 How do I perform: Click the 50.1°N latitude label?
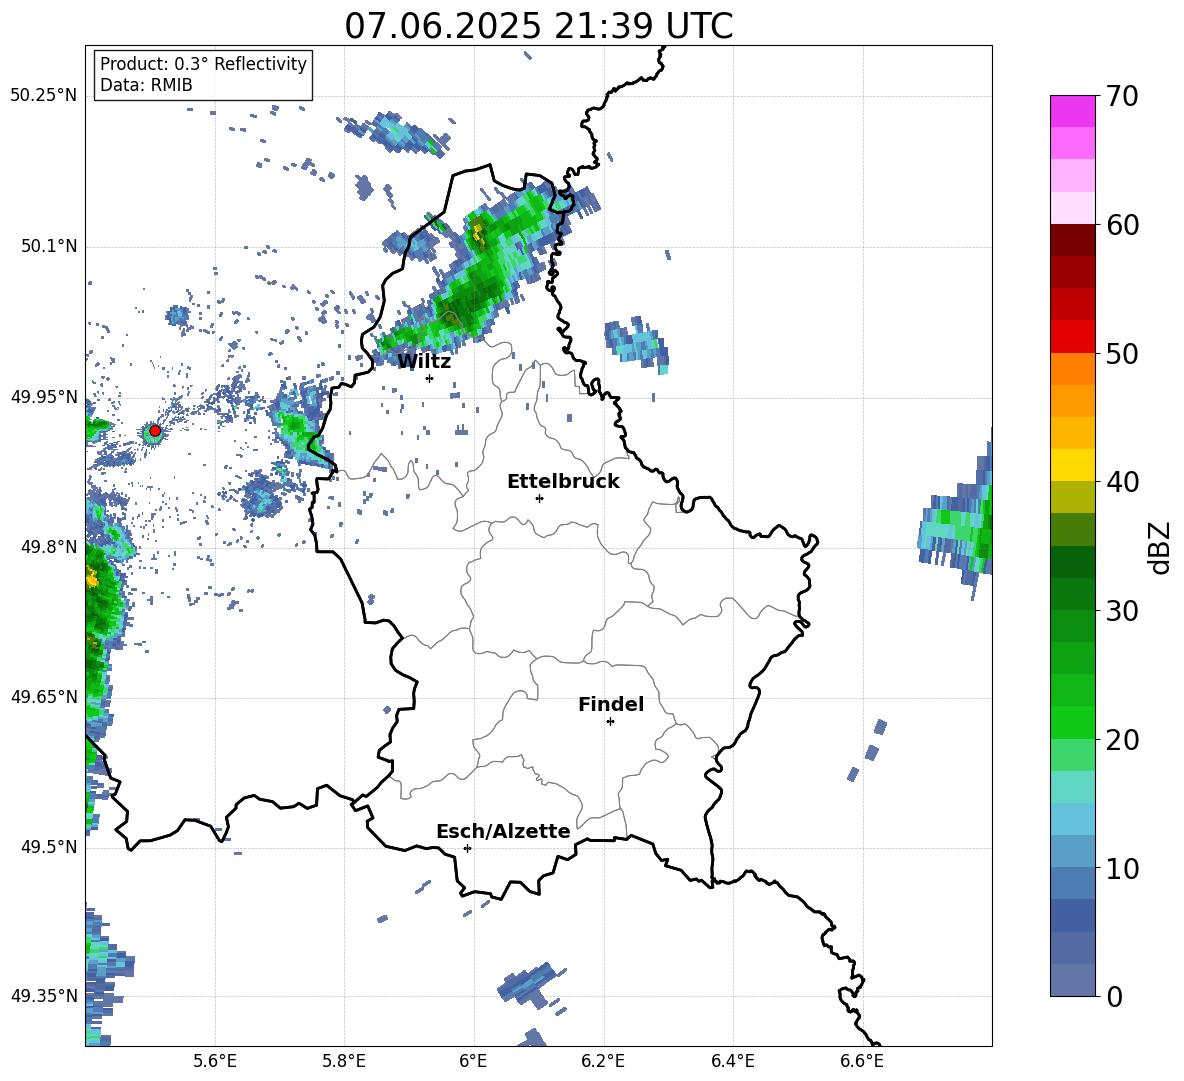(x=49, y=246)
